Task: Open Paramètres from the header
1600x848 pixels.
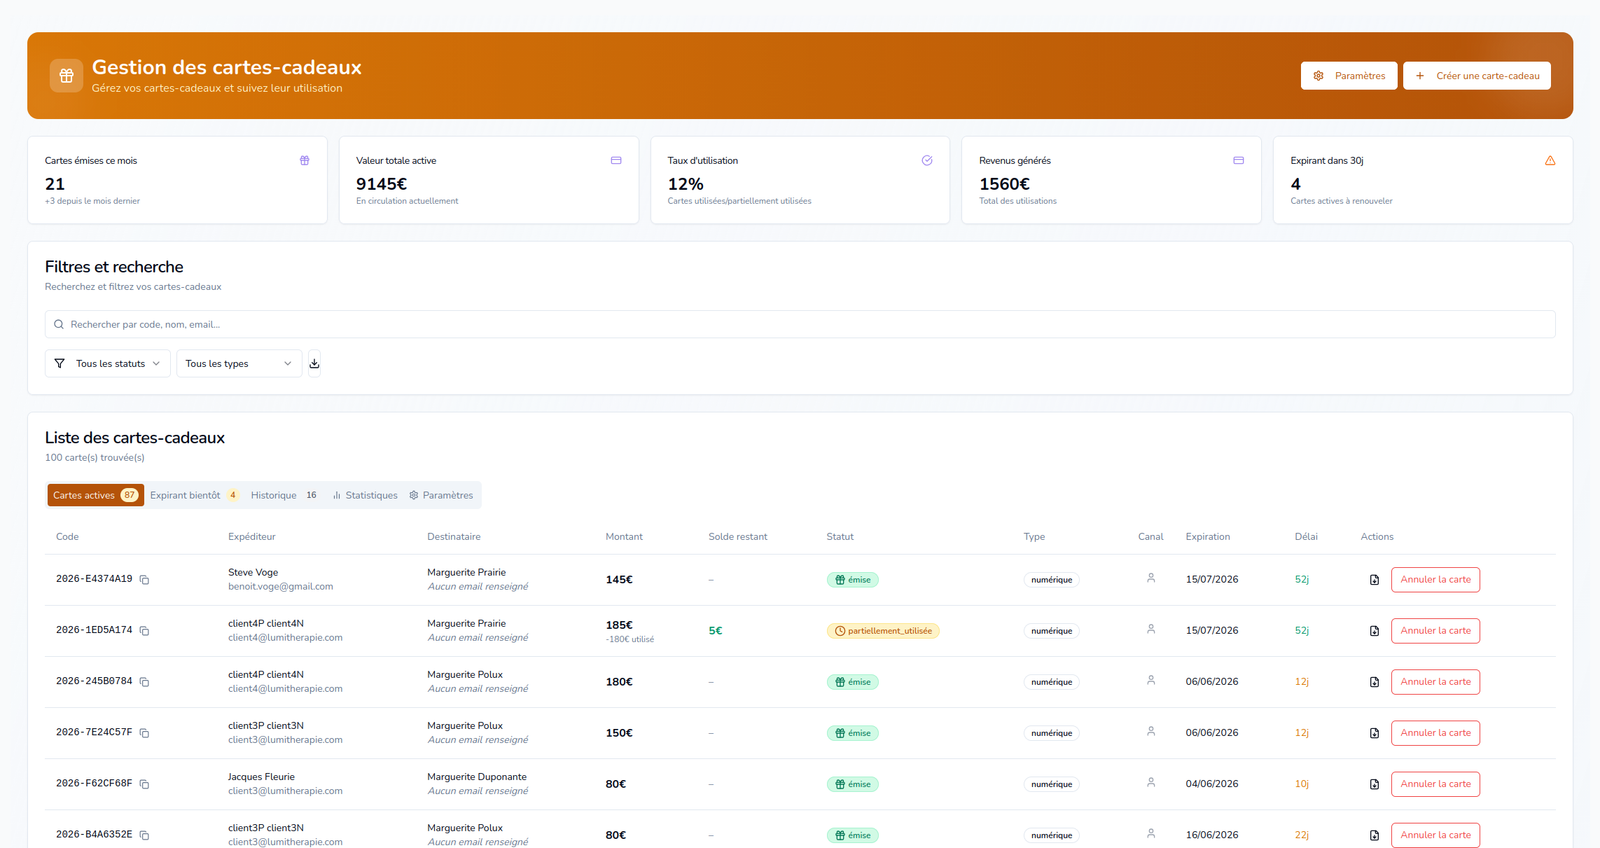Action: tap(1349, 76)
